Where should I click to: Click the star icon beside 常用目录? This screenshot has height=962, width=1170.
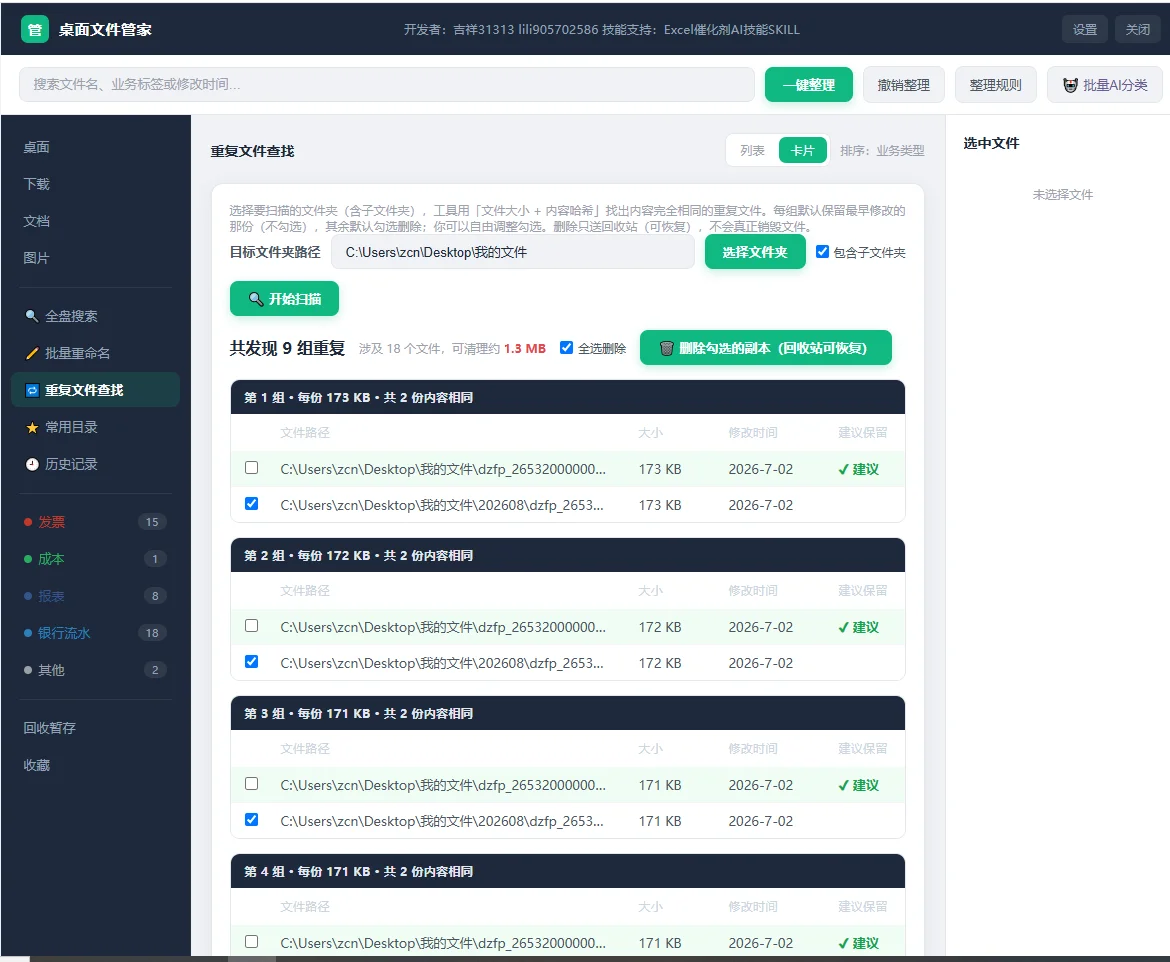tap(32, 428)
